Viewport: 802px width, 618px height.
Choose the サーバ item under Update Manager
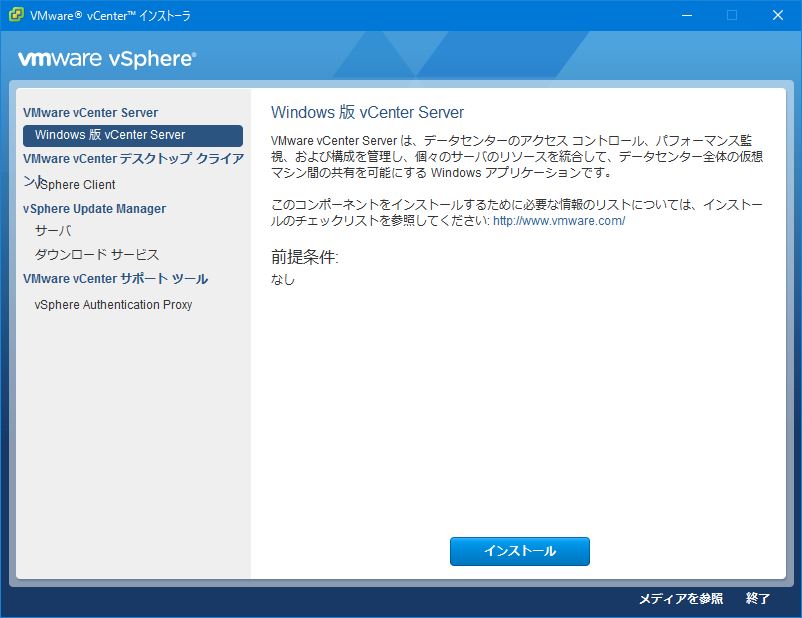click(x=53, y=231)
